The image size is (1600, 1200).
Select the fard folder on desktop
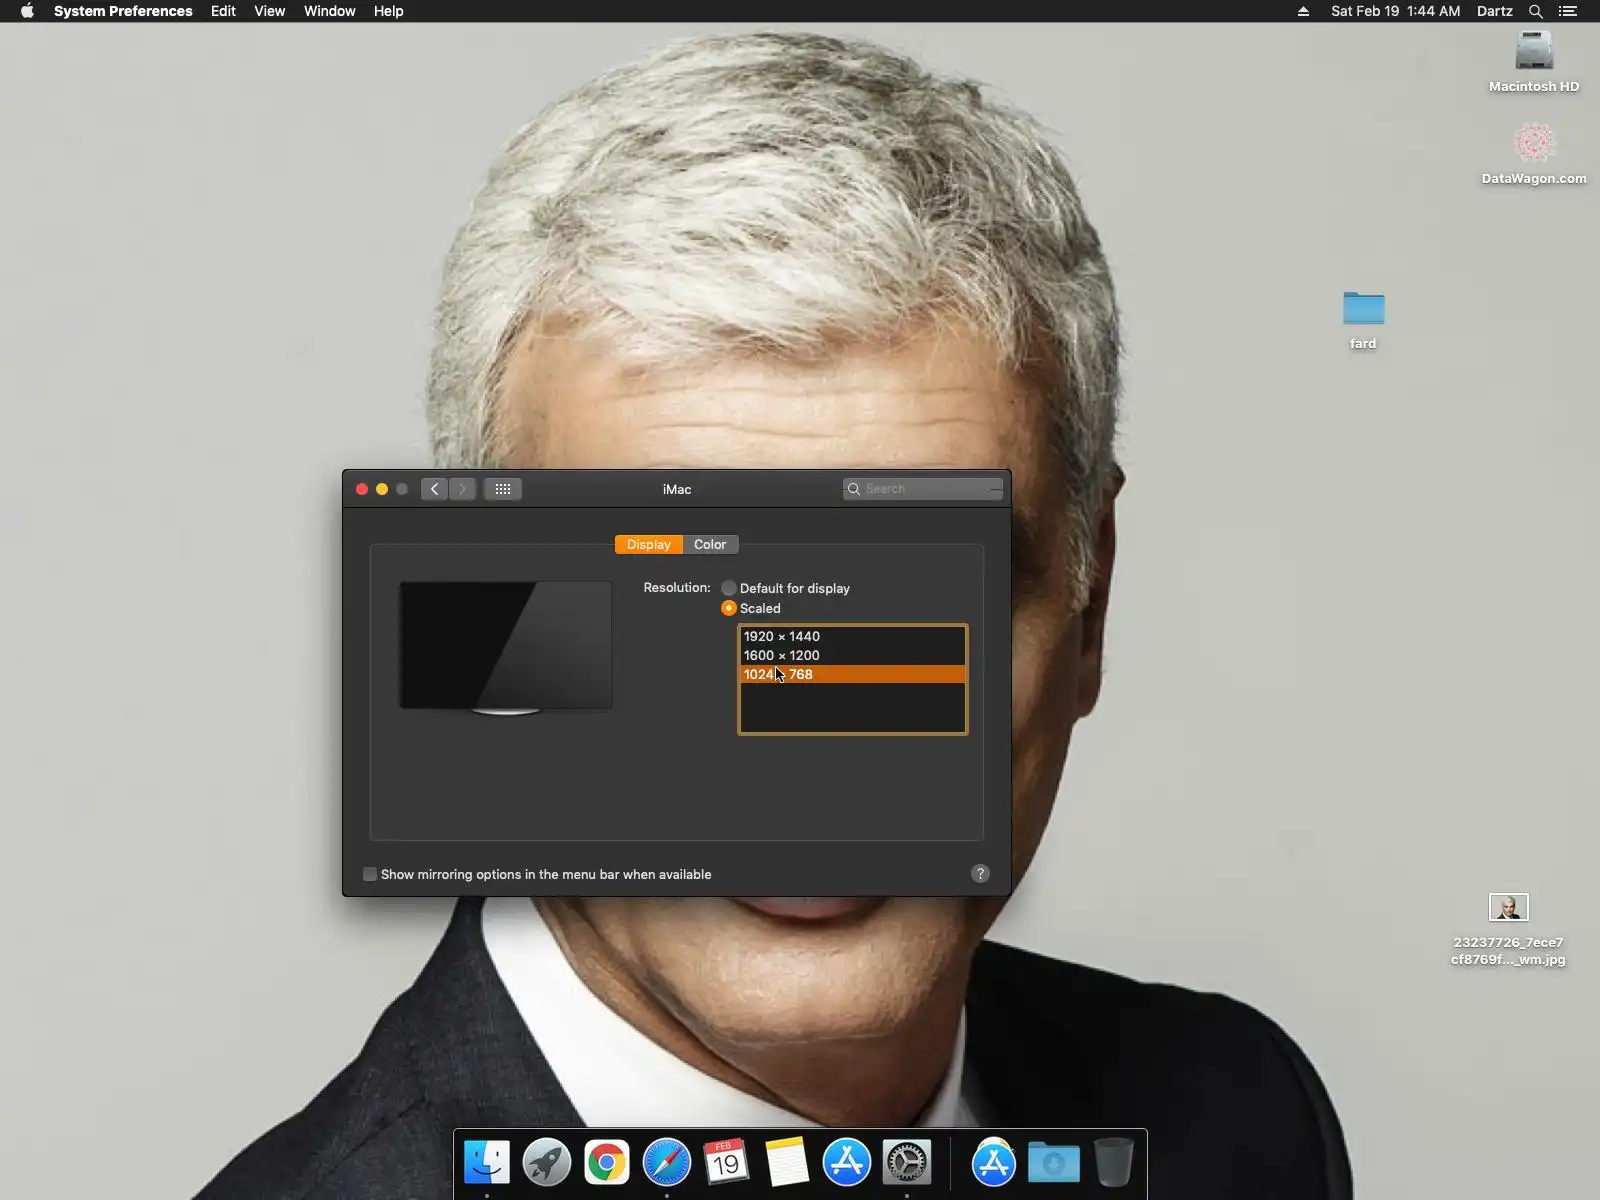(1363, 320)
